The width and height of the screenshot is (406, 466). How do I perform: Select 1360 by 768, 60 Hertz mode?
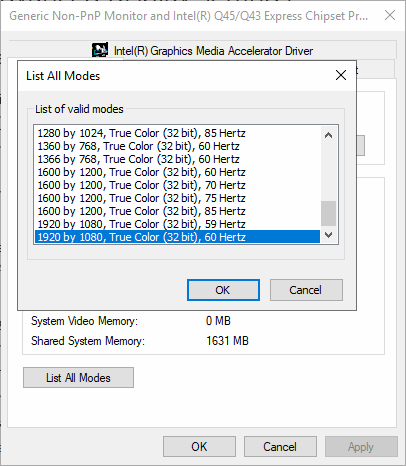coord(177,146)
